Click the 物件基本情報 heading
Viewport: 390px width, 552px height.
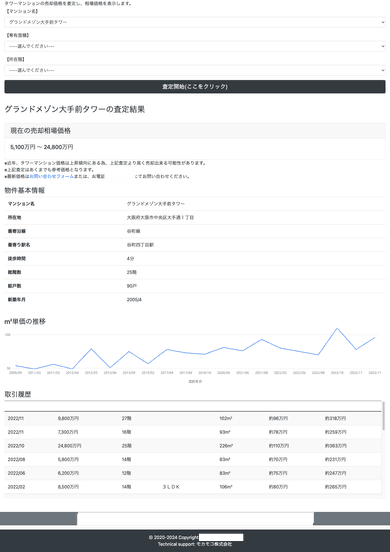coord(25,190)
